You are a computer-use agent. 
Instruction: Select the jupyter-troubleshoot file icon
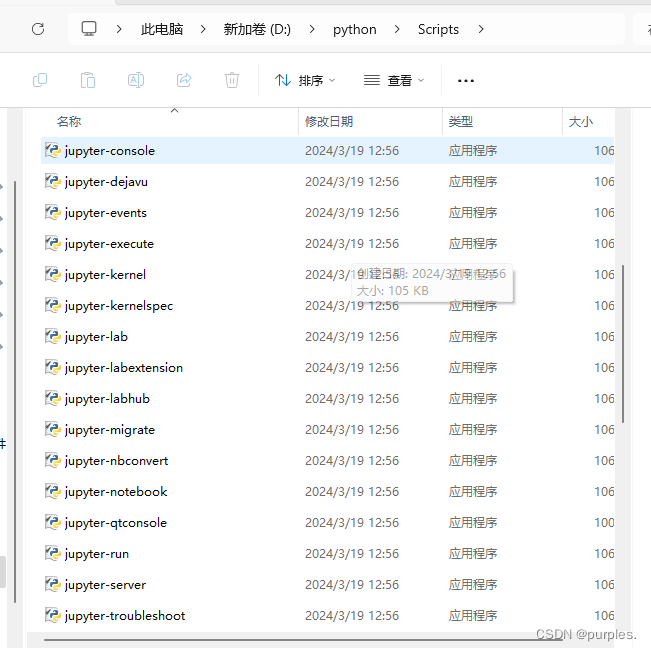coord(53,615)
